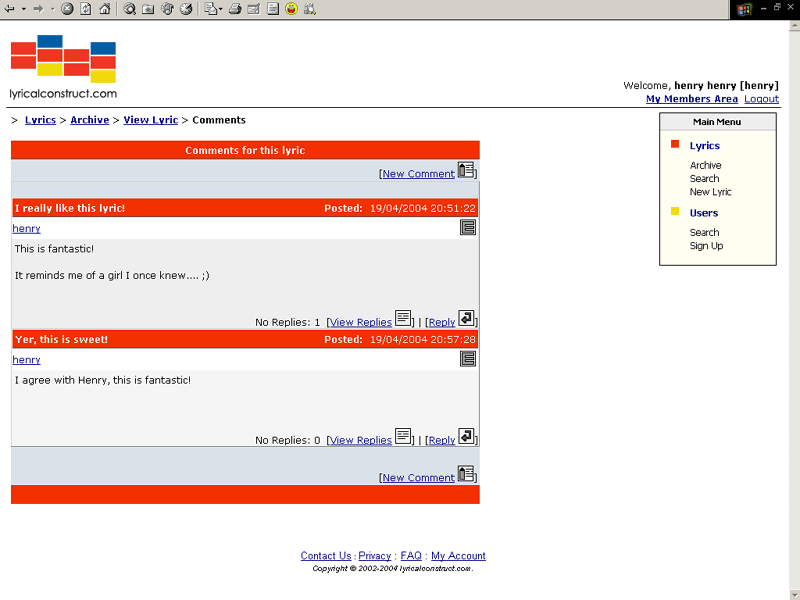
Task: Click the Discuss toolbar icon
Action: tap(273, 9)
